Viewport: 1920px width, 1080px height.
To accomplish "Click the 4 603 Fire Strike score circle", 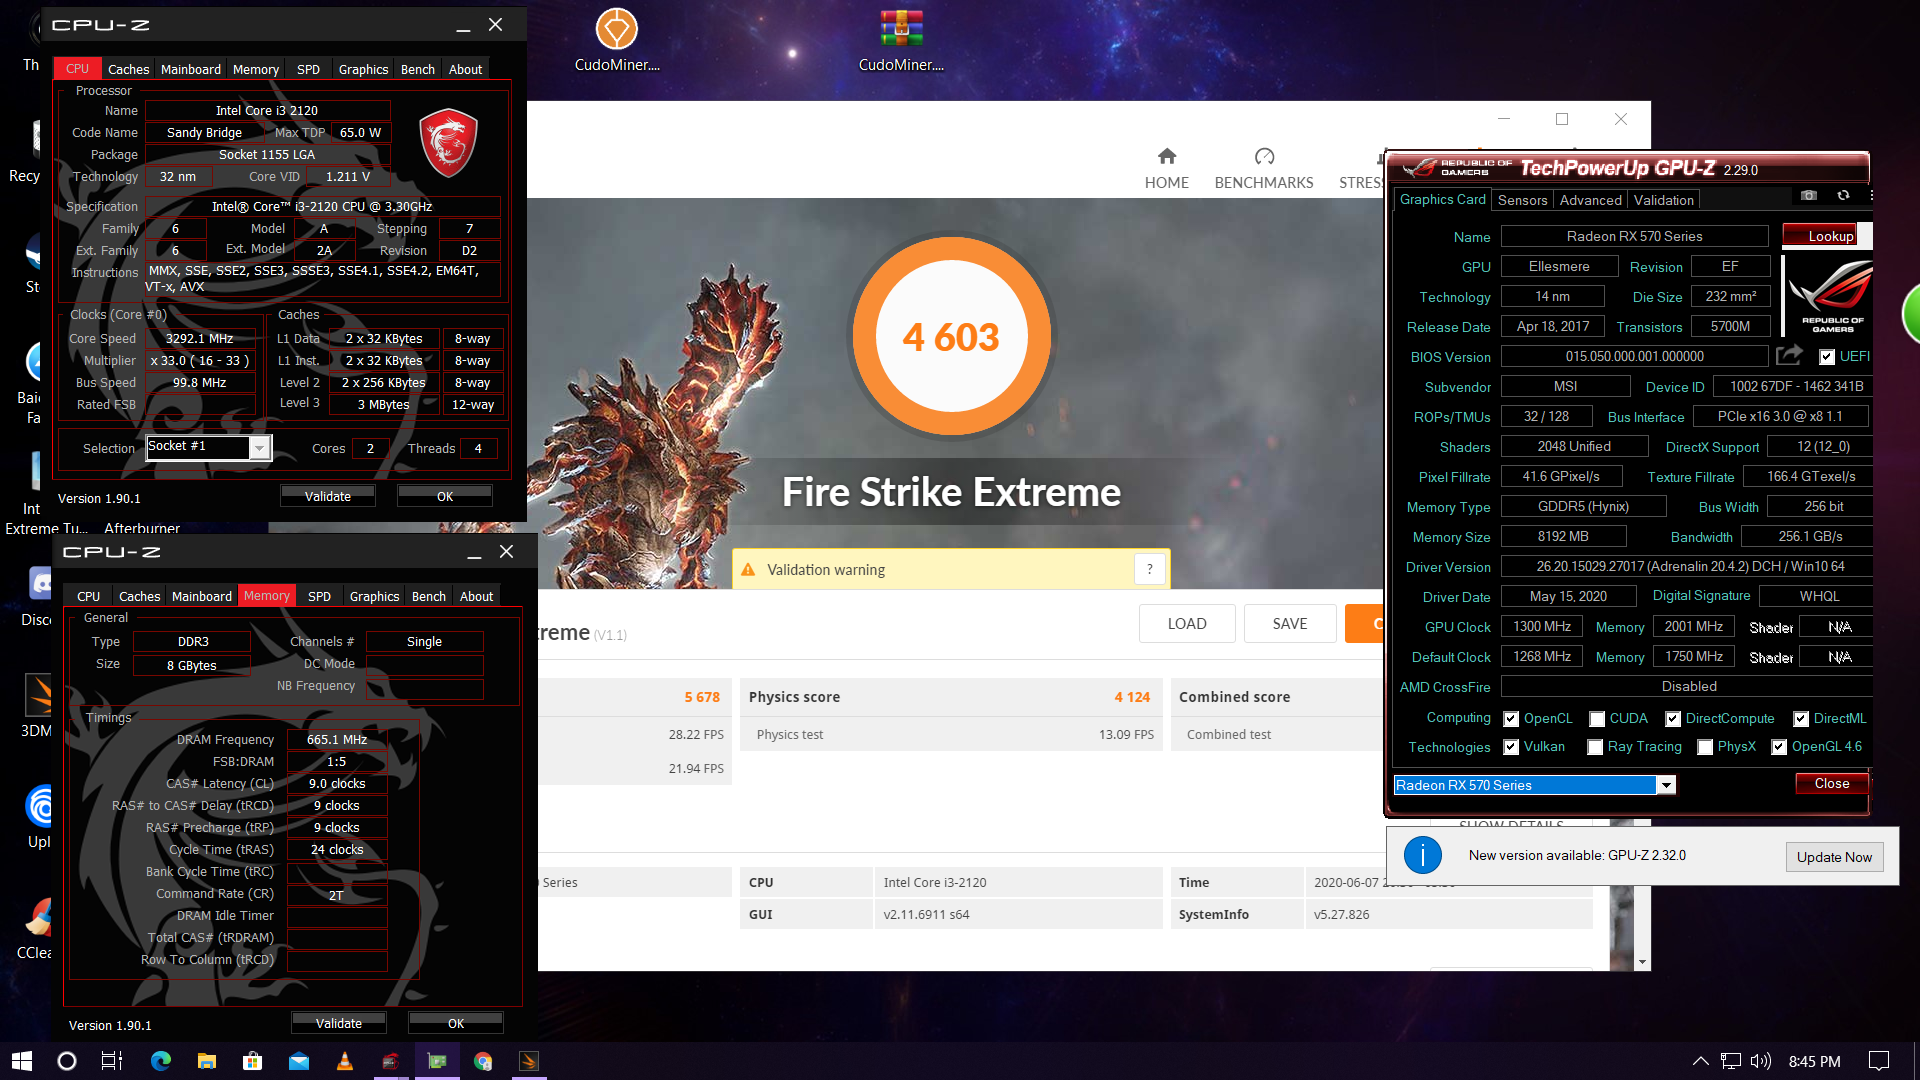I will pos(951,337).
